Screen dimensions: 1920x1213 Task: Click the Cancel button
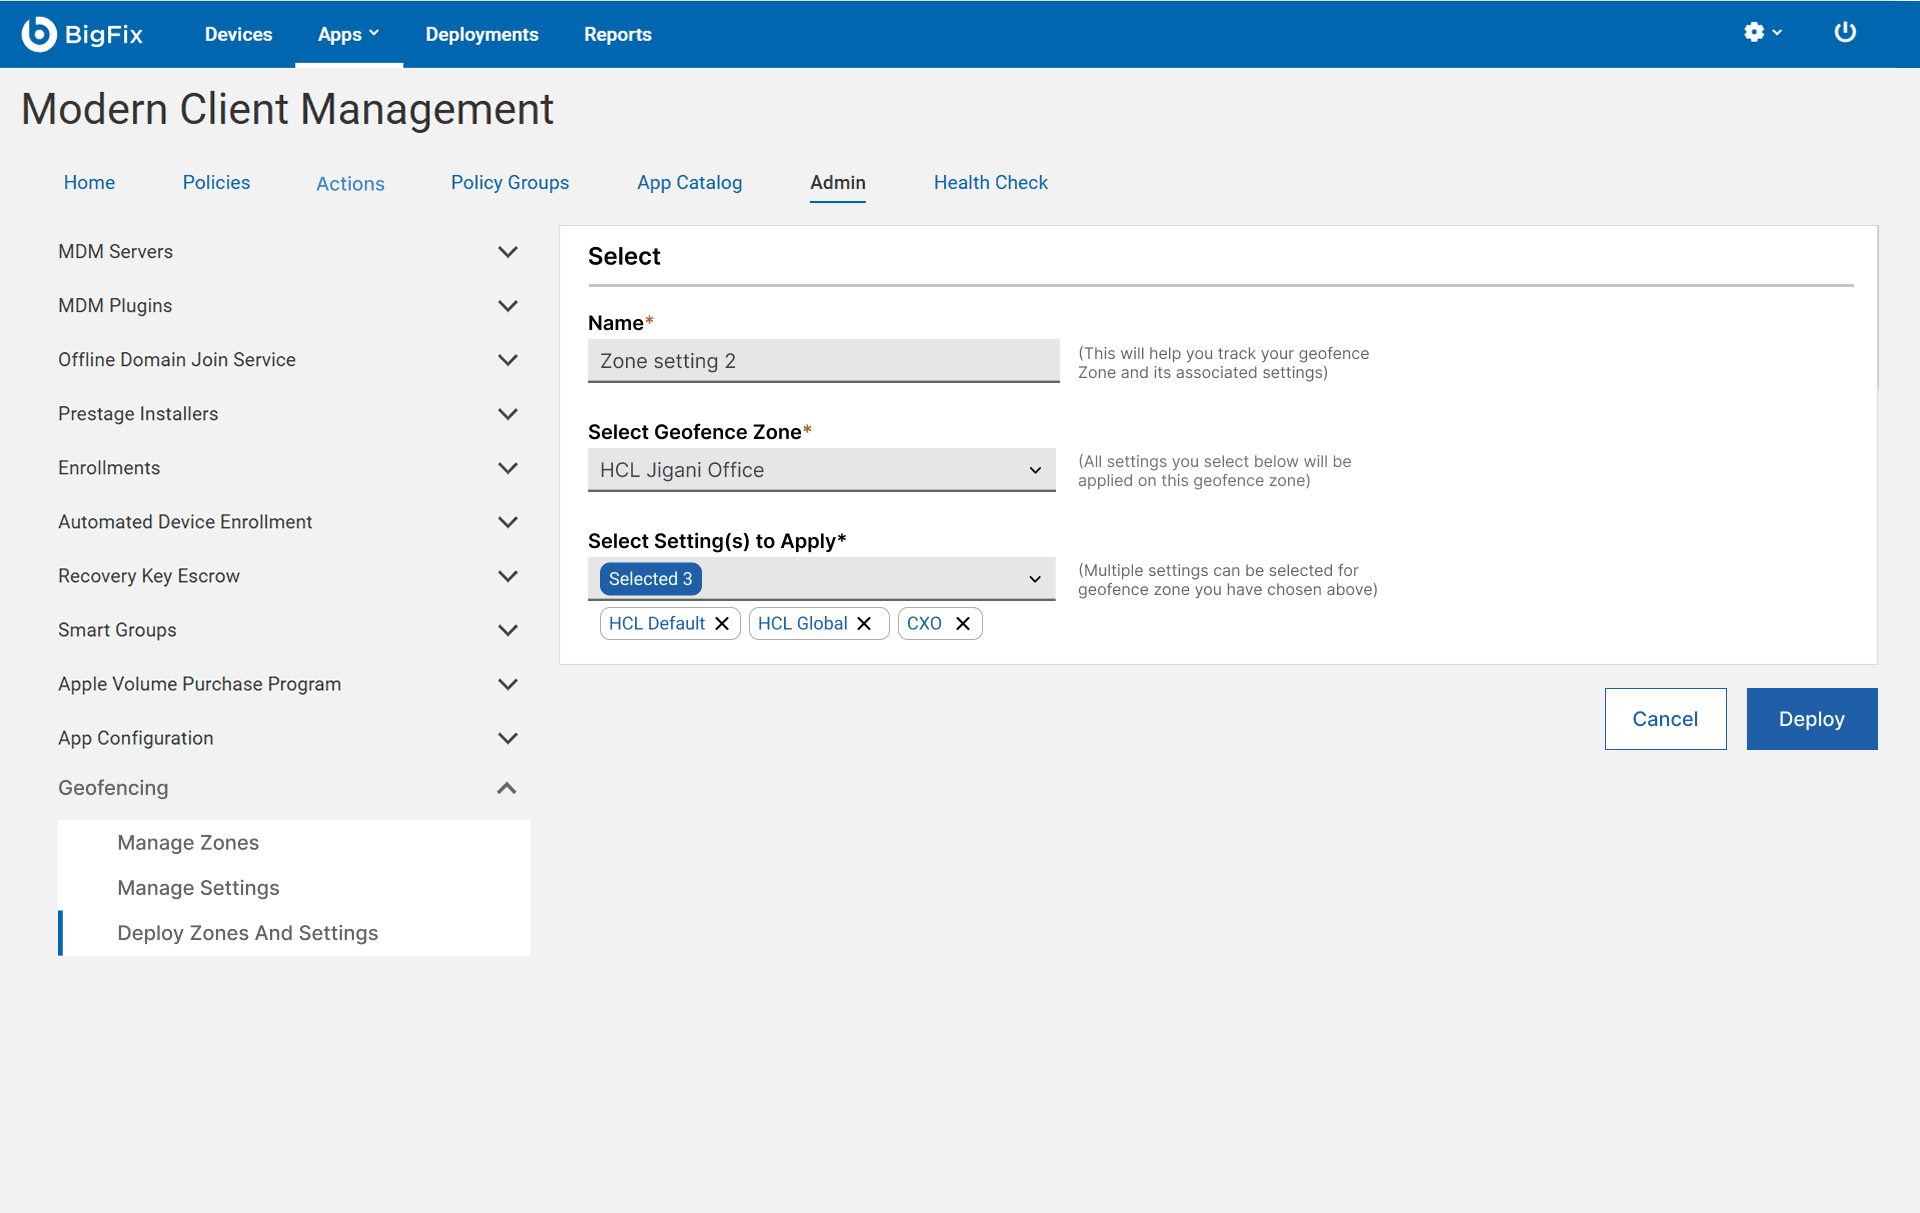(1665, 719)
